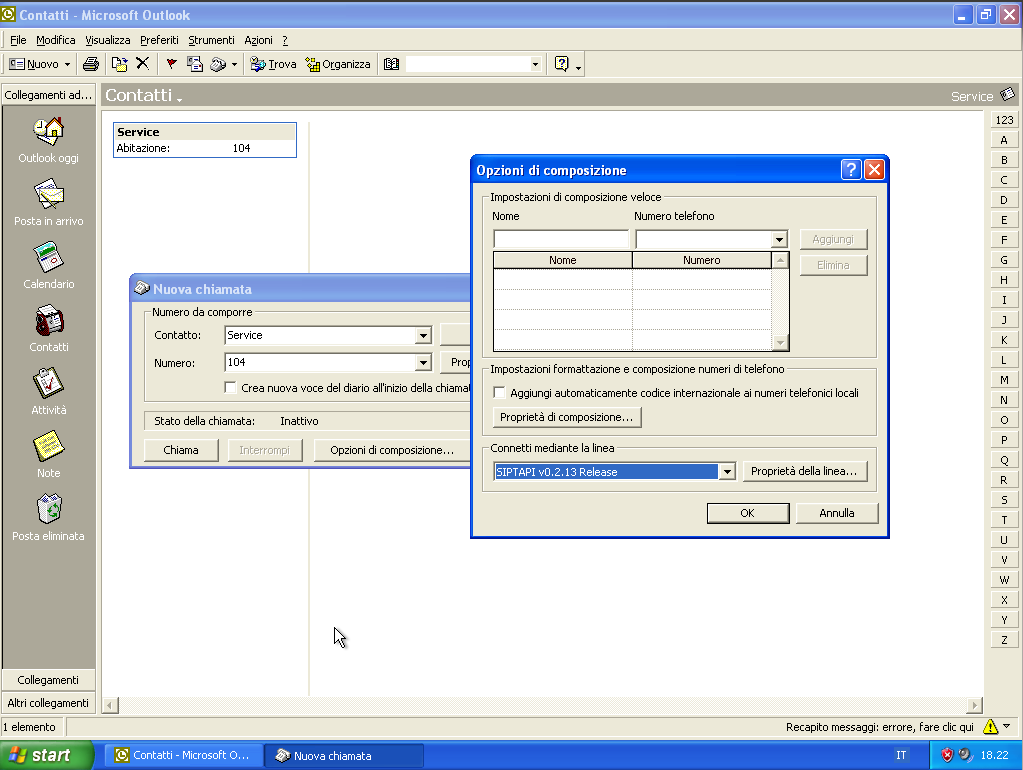Click the 123 index button
1023x770 pixels.
(x=1004, y=120)
